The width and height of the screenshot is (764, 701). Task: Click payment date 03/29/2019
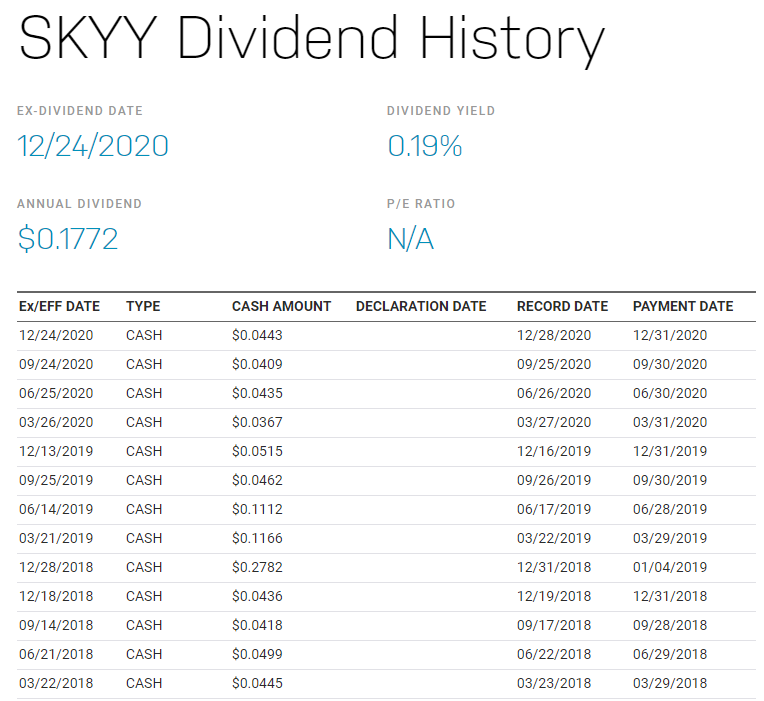pyautogui.click(x=670, y=538)
